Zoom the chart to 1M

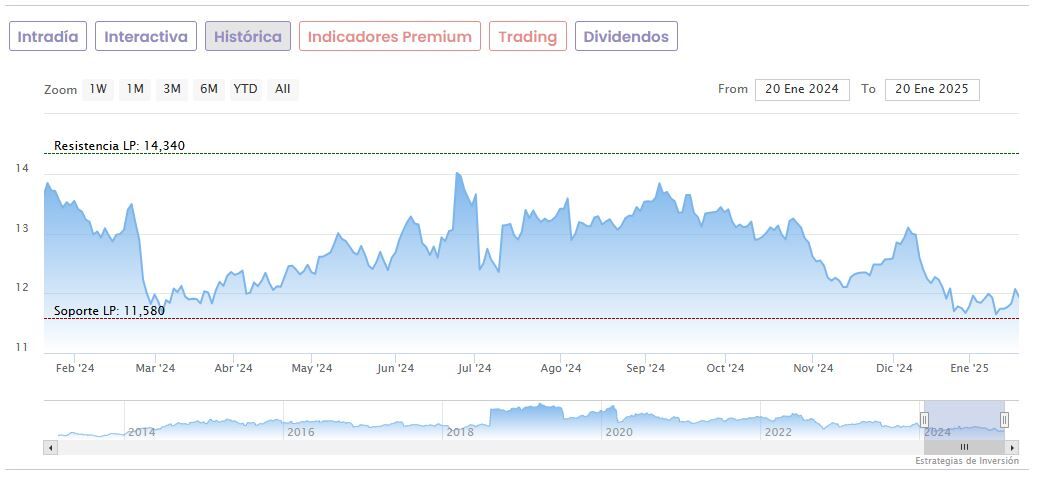135,89
